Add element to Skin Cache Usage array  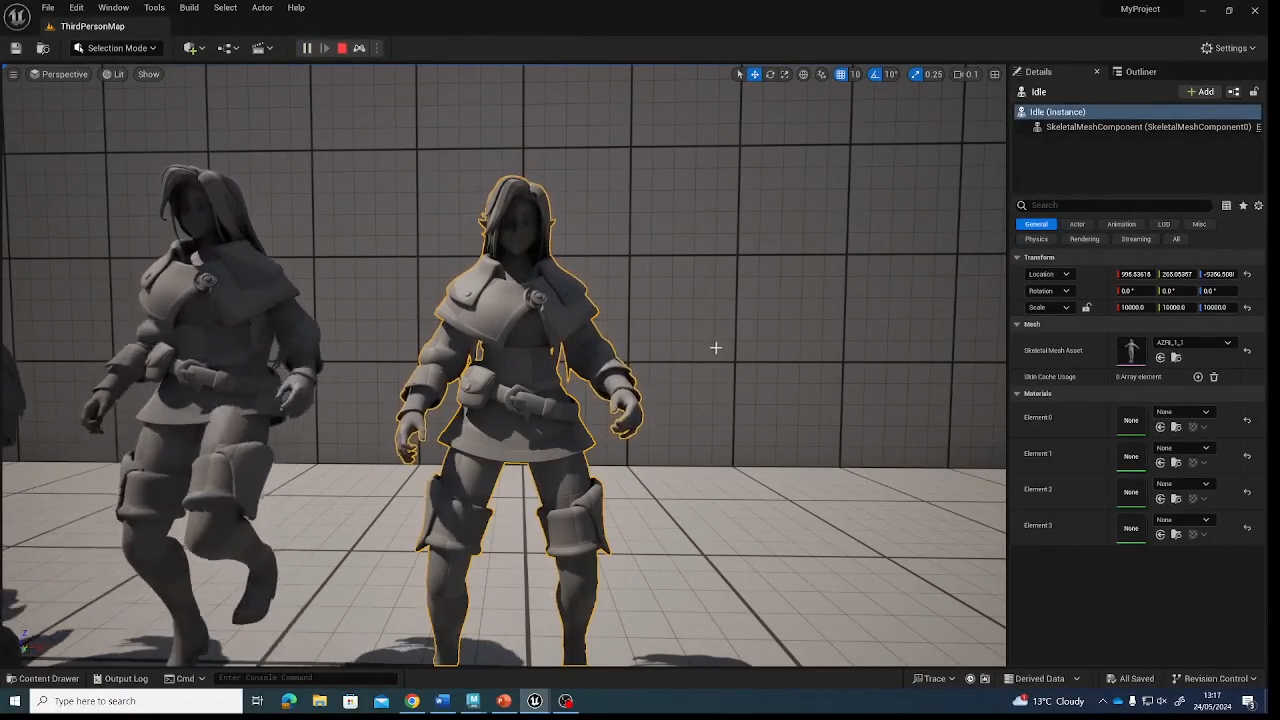click(1198, 377)
